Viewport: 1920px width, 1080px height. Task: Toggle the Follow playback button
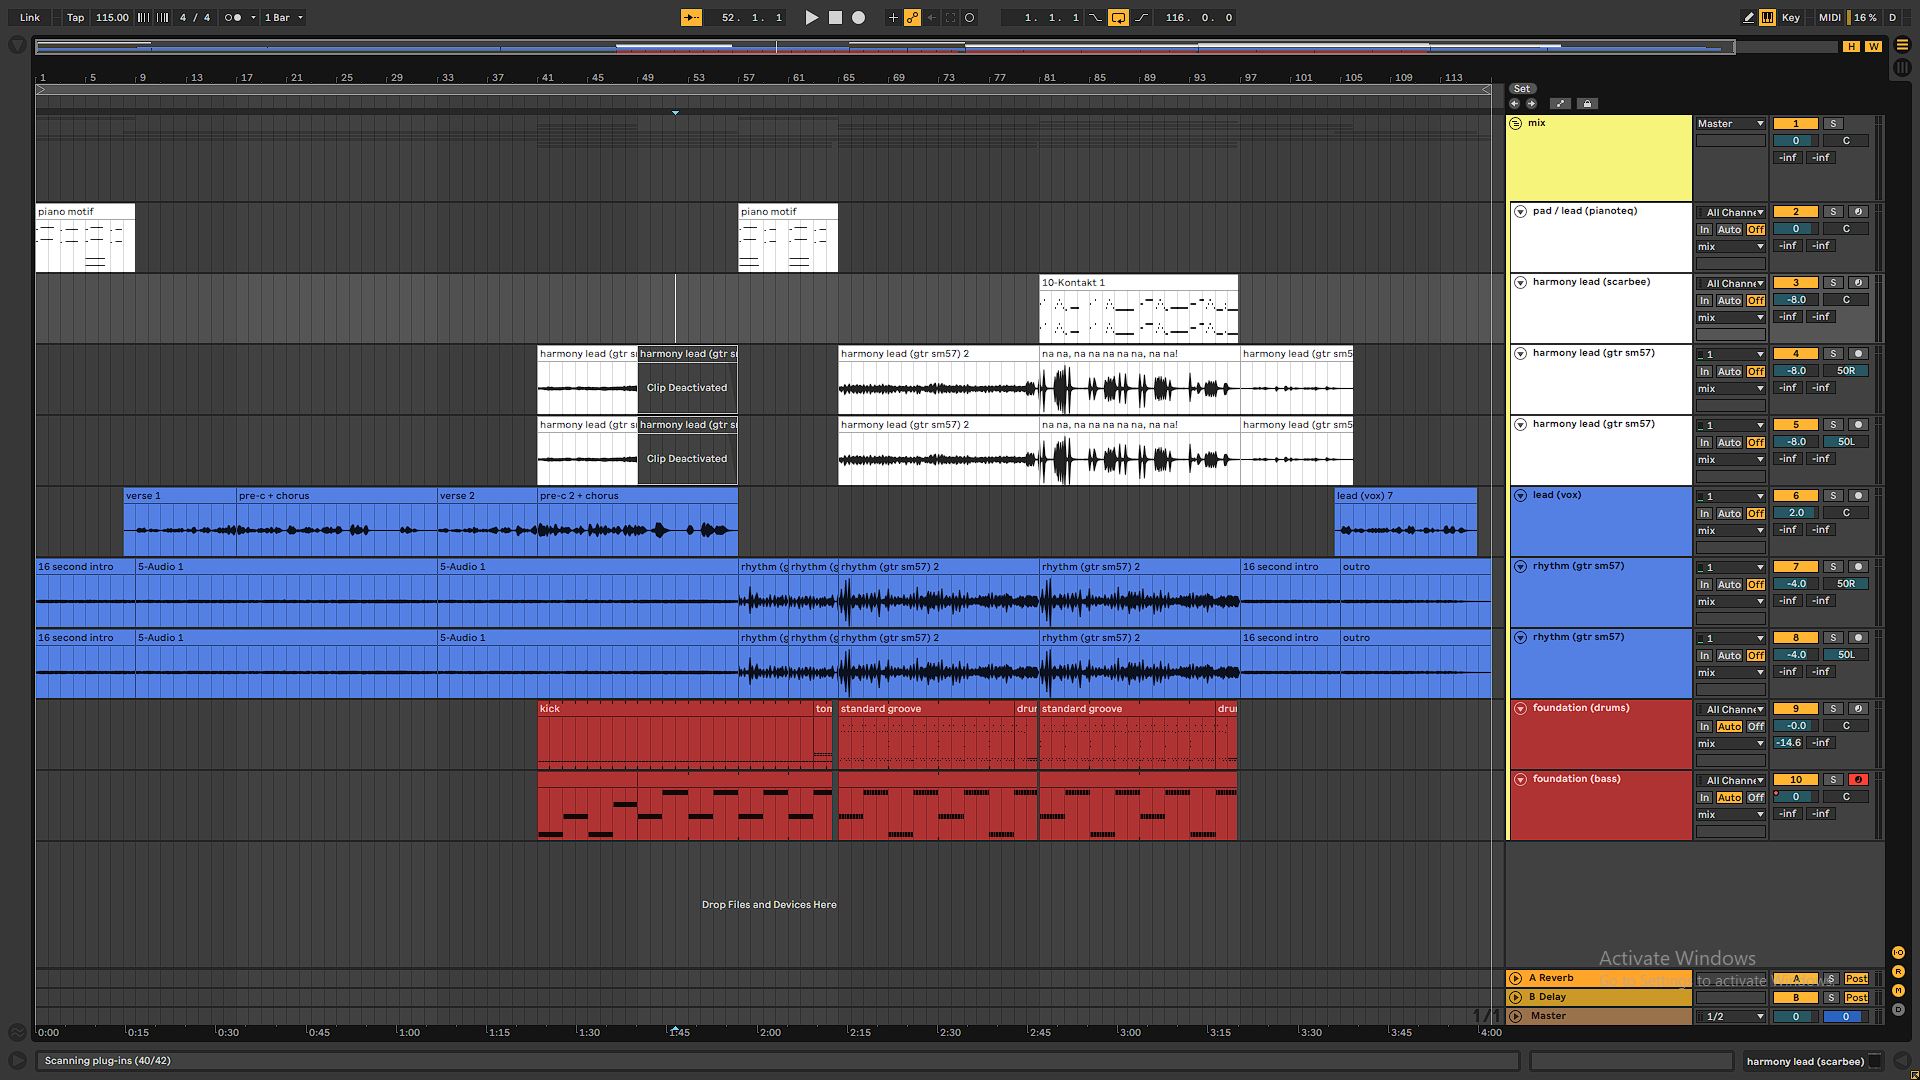(691, 17)
